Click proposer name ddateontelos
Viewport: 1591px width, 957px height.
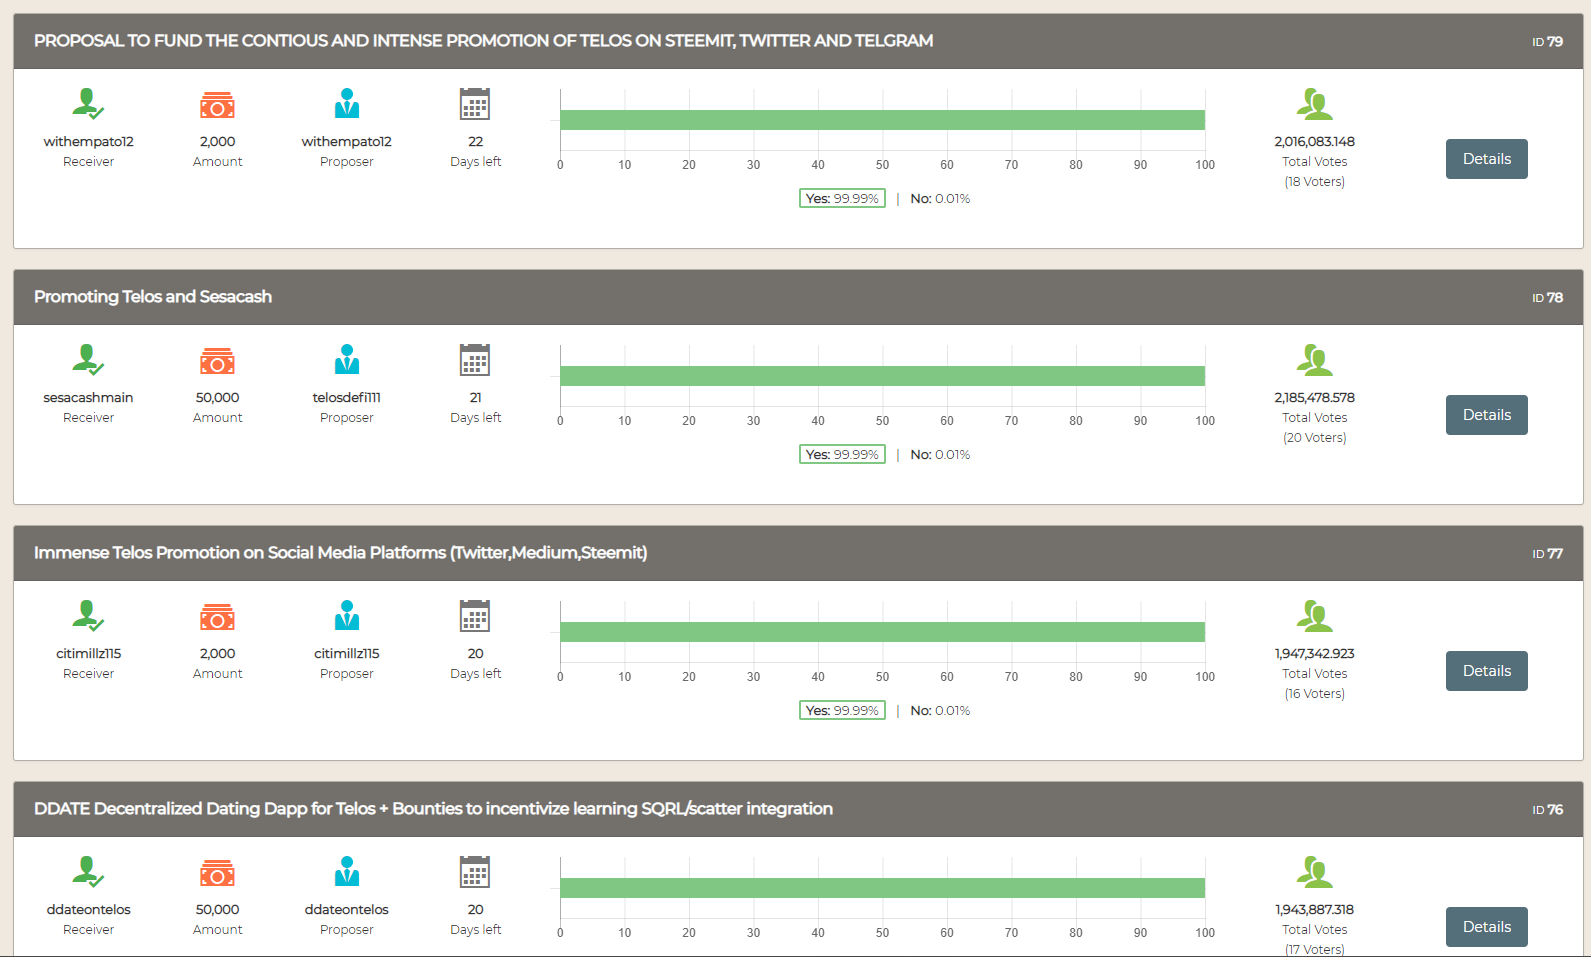pyautogui.click(x=346, y=910)
